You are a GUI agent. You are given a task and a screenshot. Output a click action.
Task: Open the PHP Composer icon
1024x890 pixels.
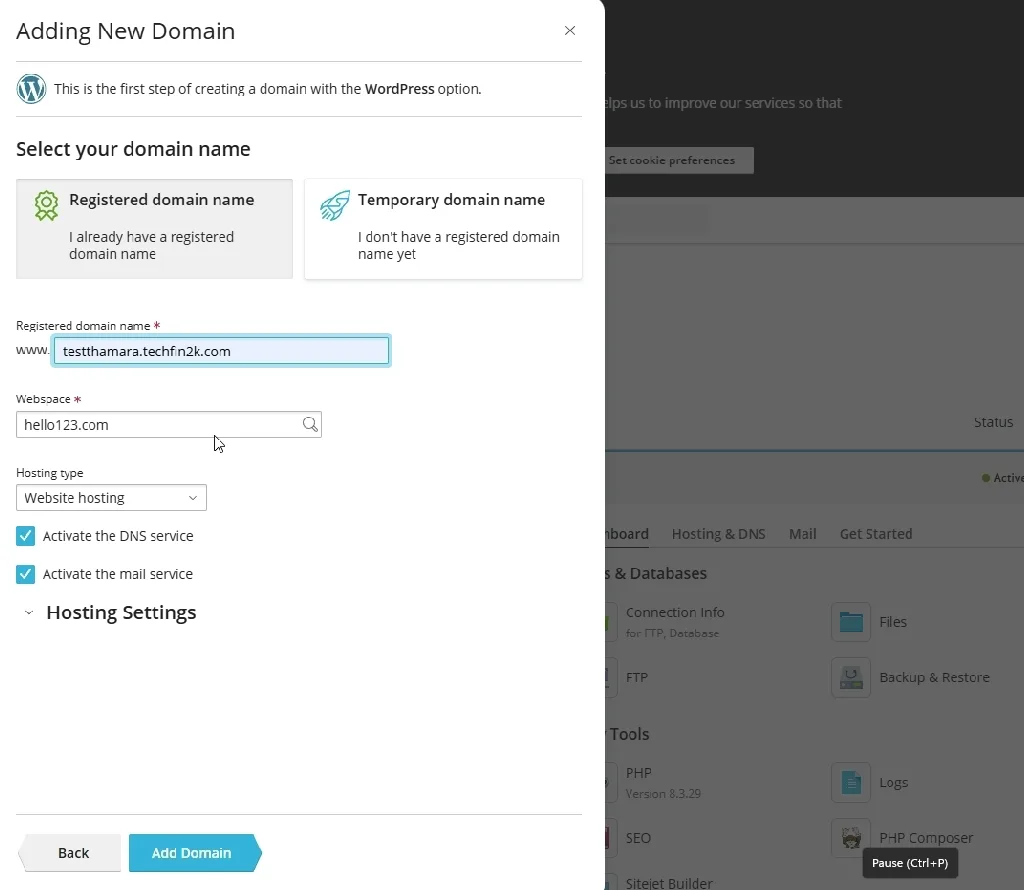[851, 838]
